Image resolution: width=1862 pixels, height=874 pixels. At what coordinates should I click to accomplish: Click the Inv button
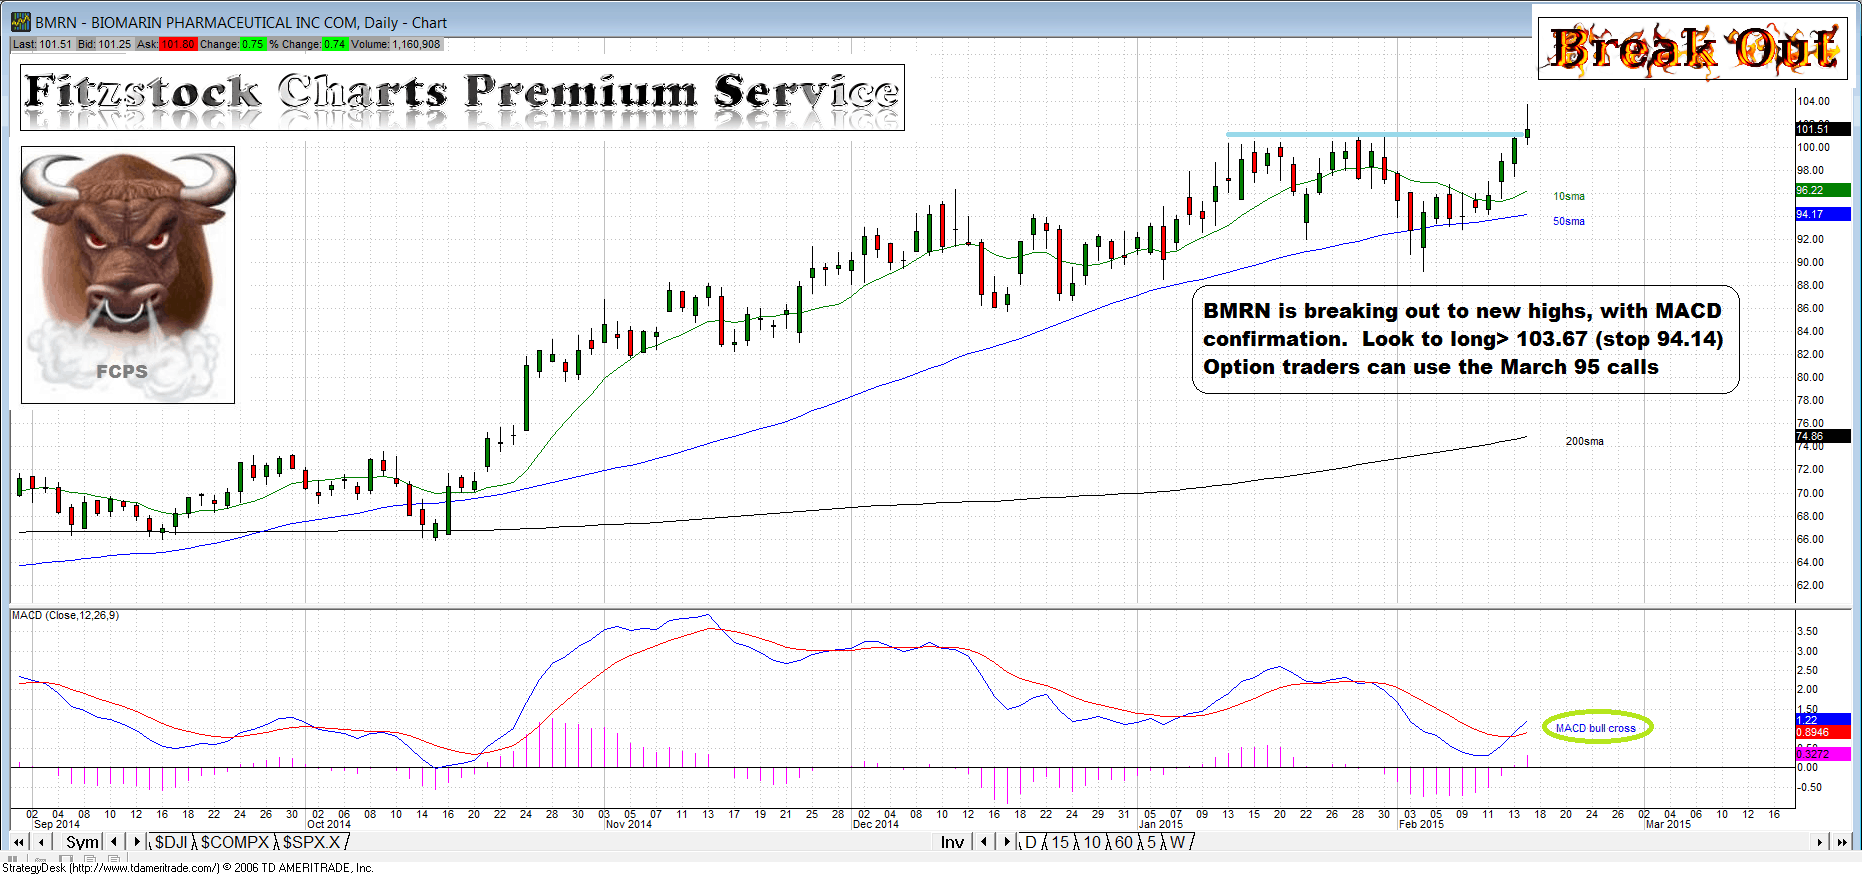(952, 843)
